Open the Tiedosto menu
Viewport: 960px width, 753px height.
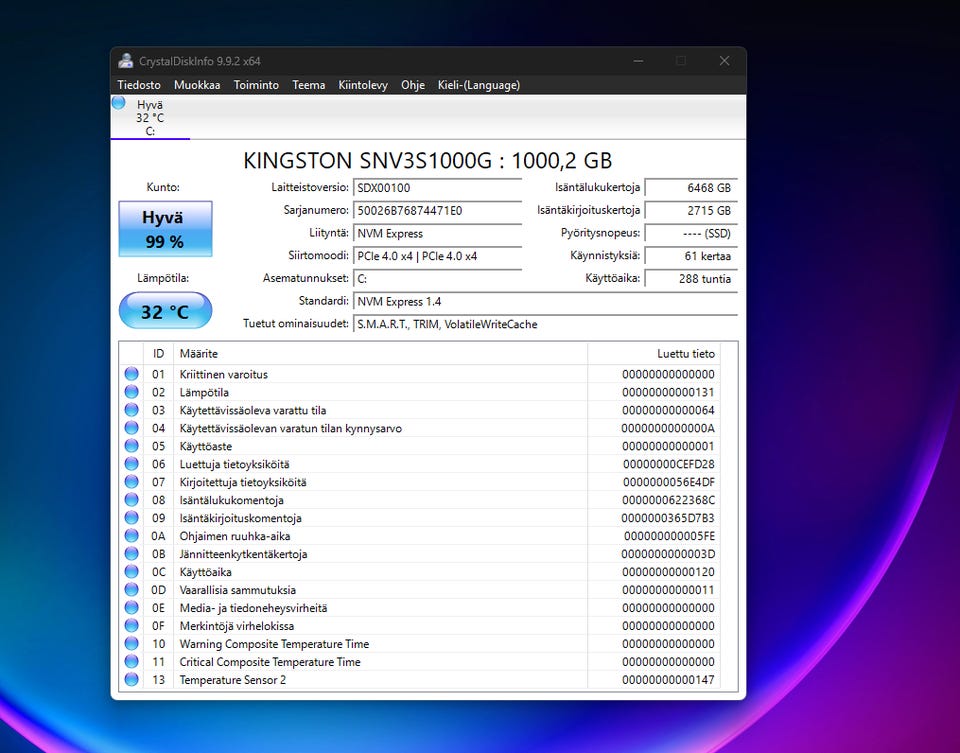(139, 85)
